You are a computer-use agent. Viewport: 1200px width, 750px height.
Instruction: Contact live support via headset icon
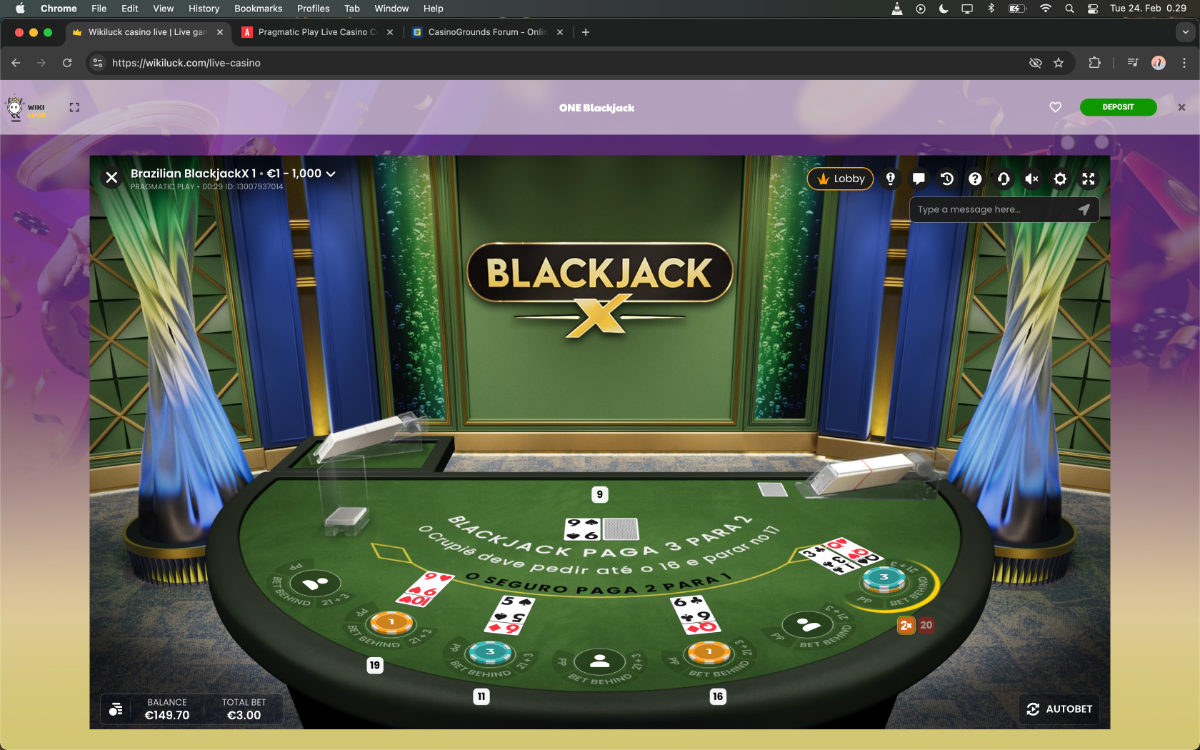[1003, 179]
